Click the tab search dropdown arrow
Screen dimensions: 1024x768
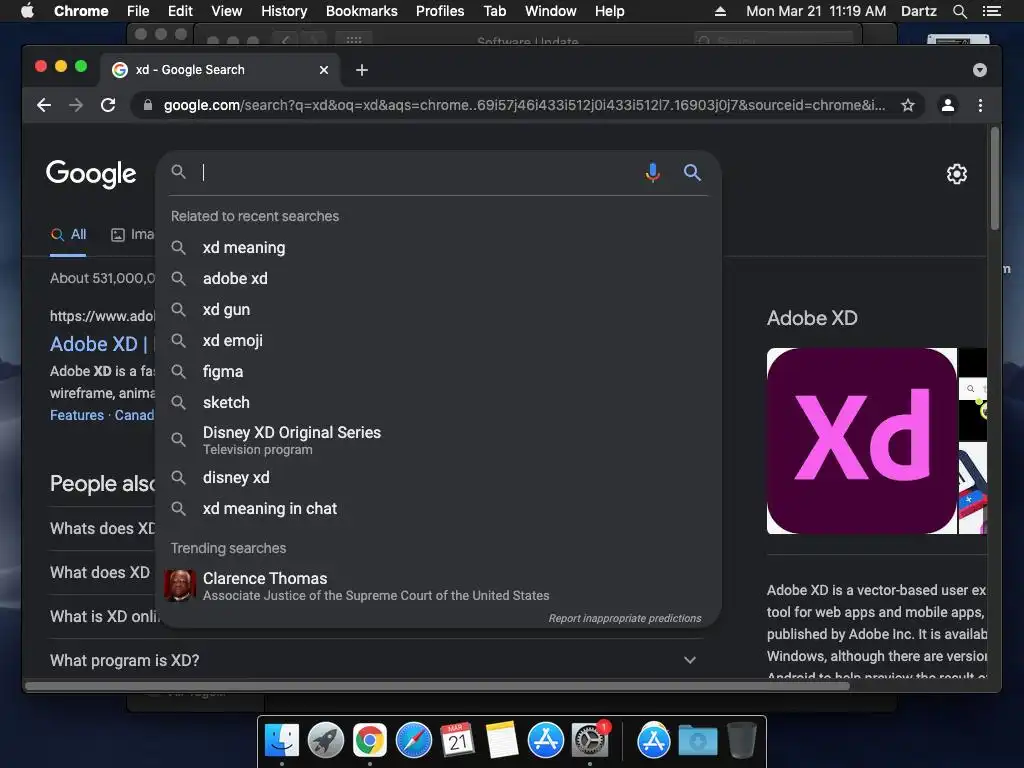pos(980,70)
